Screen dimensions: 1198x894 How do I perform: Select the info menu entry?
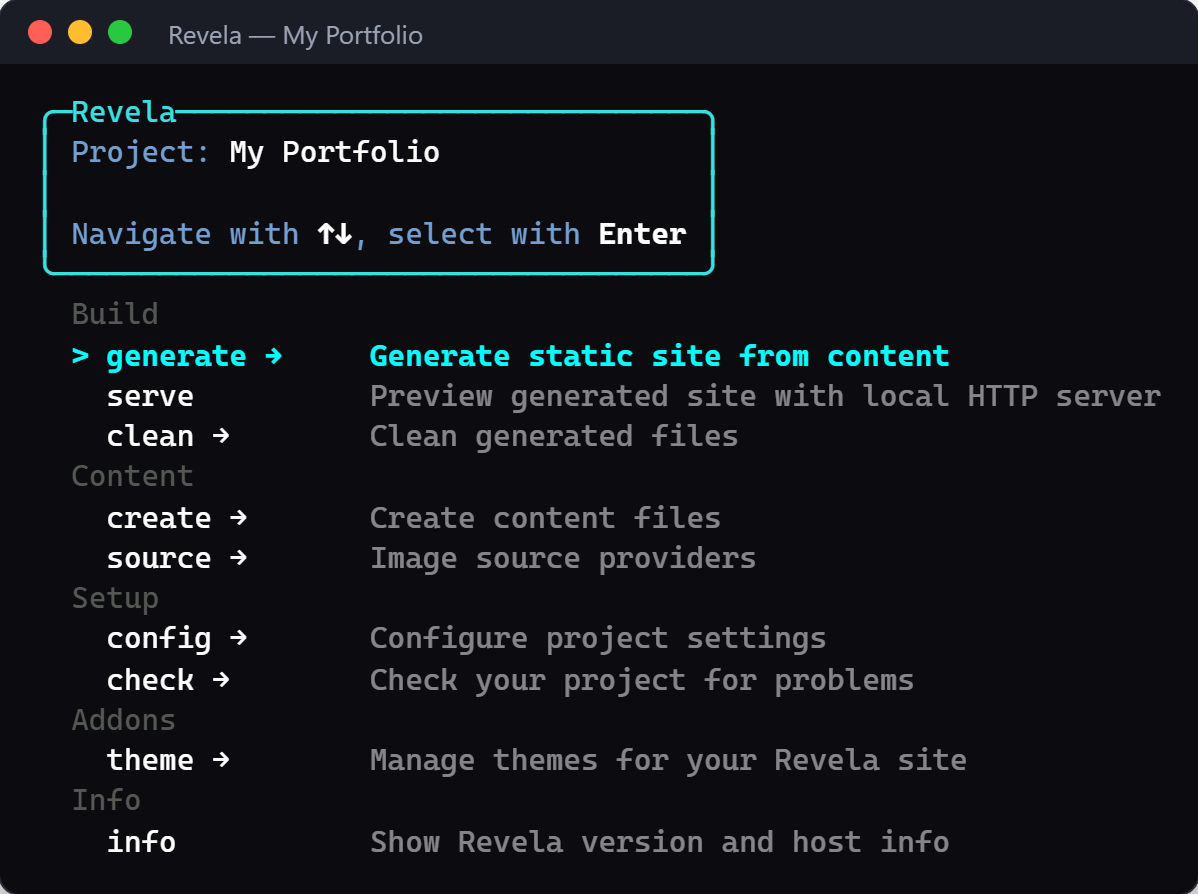[x=141, y=842]
